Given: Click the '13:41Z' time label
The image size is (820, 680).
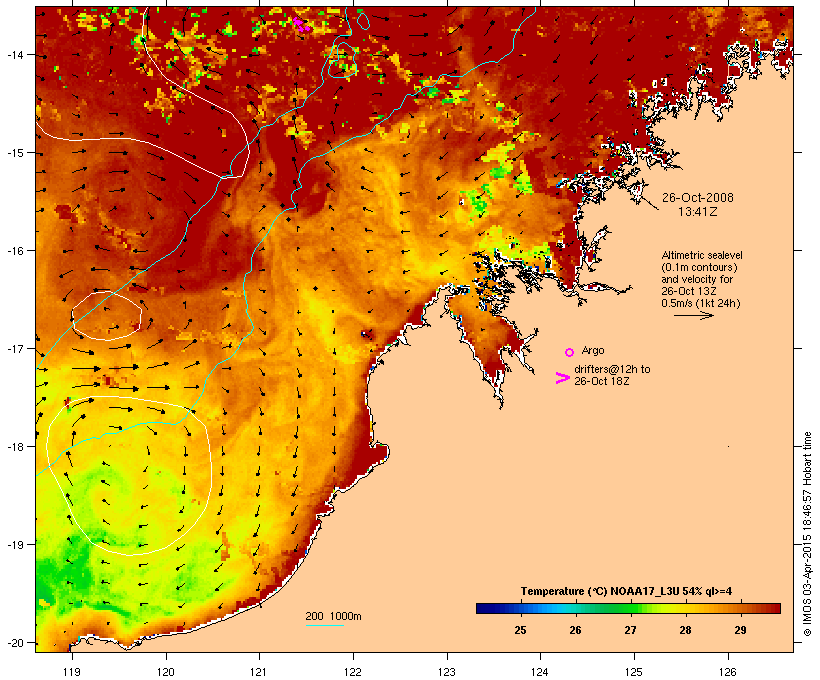Looking at the screenshot, I should coord(698,212).
